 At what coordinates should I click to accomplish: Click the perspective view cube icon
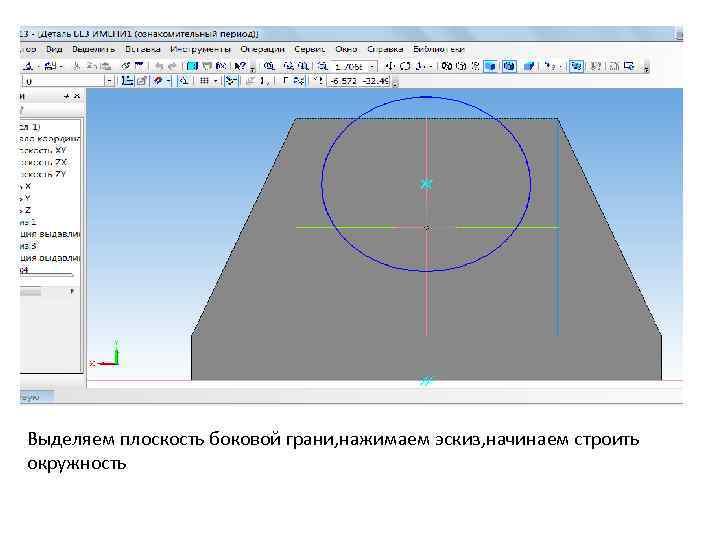529,66
